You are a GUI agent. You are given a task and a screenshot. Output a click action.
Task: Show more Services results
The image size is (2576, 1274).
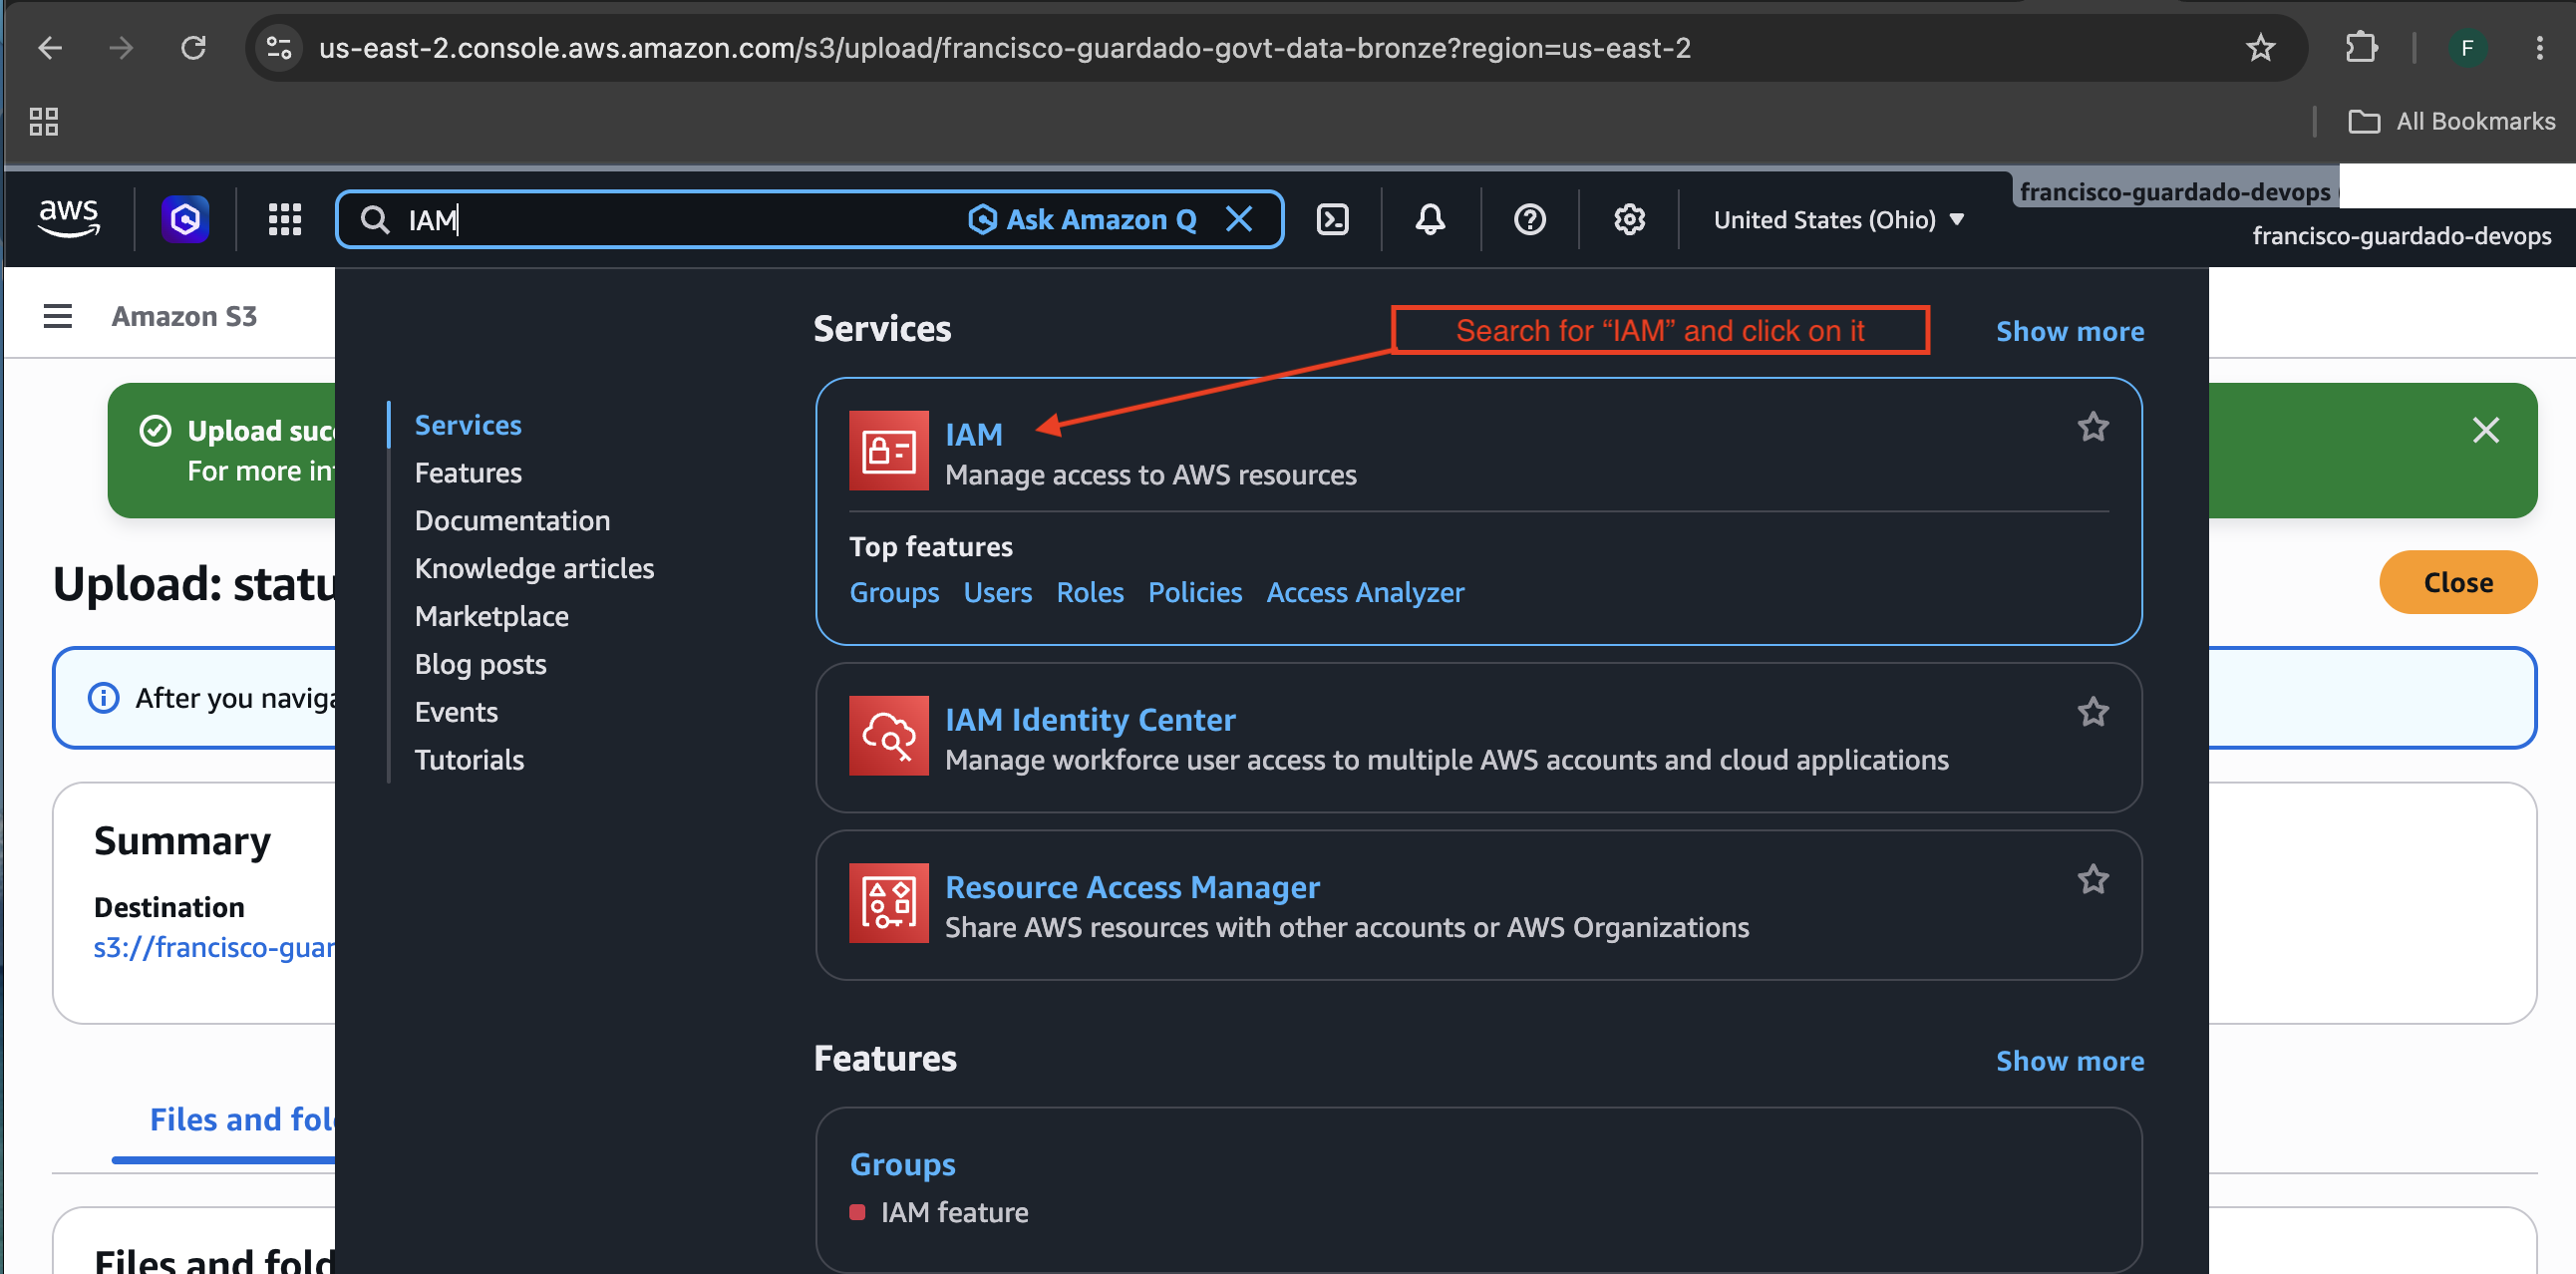point(2069,331)
